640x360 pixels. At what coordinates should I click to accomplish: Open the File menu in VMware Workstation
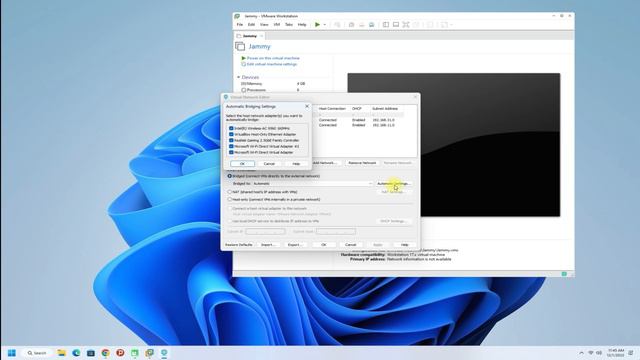pos(240,24)
